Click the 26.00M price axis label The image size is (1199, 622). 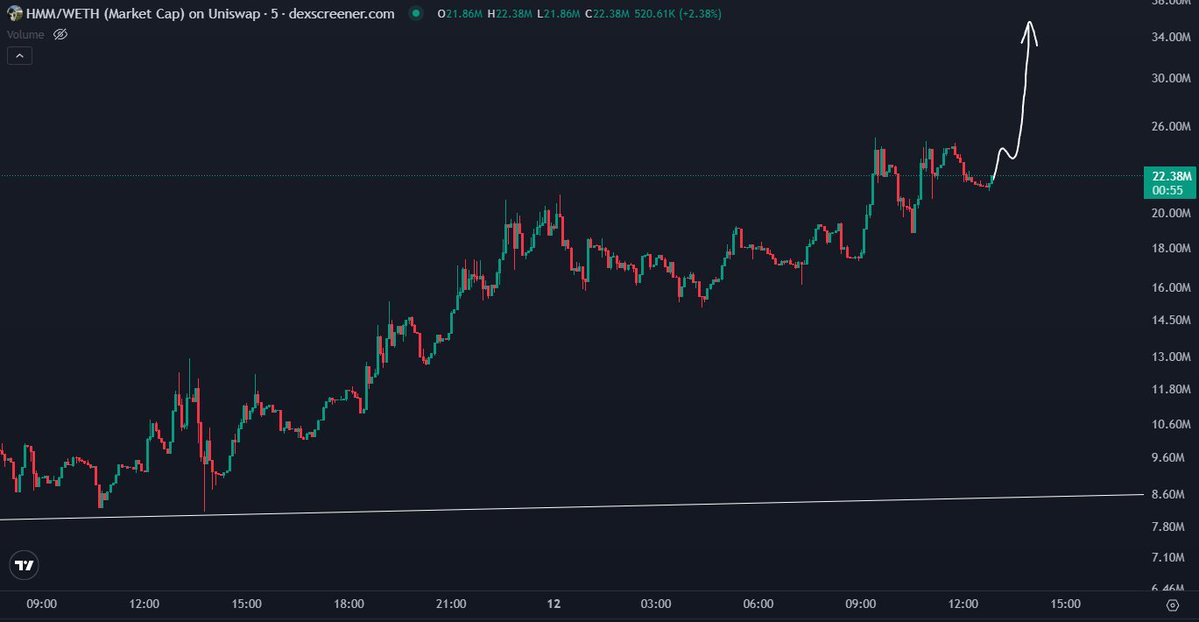(x=1171, y=126)
